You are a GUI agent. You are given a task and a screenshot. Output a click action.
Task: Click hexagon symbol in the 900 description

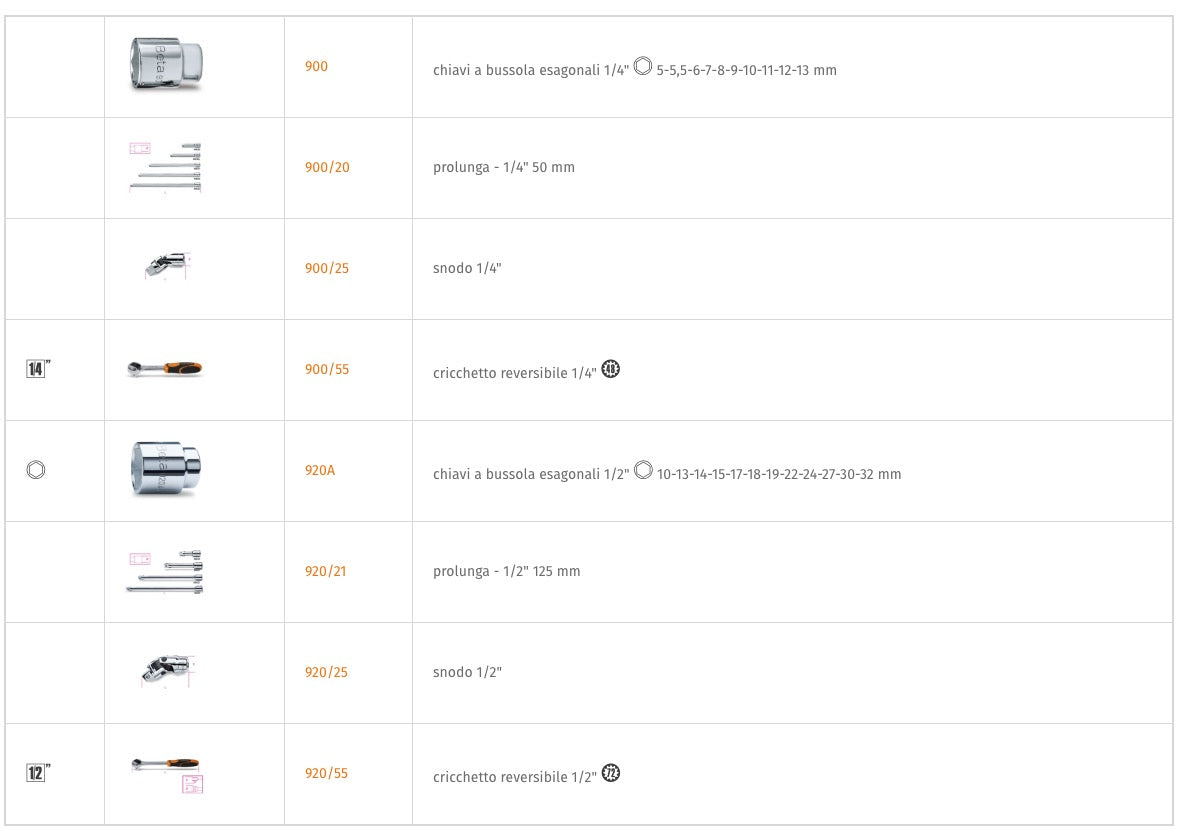[x=642, y=68]
